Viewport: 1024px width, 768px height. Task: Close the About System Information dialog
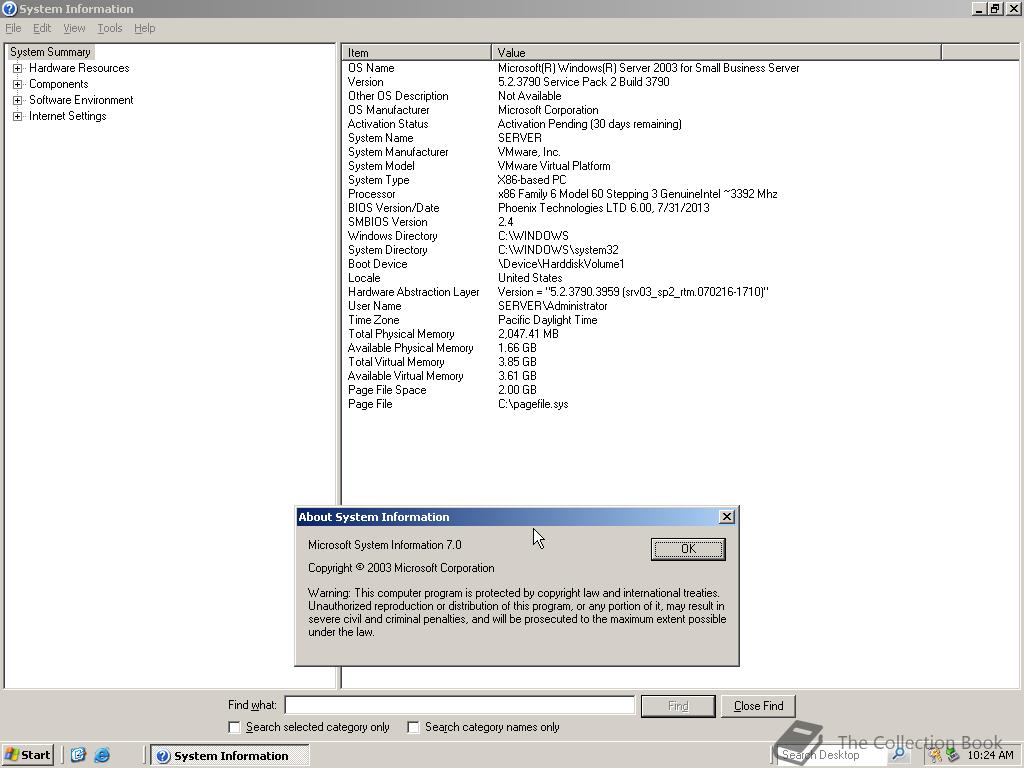(726, 517)
